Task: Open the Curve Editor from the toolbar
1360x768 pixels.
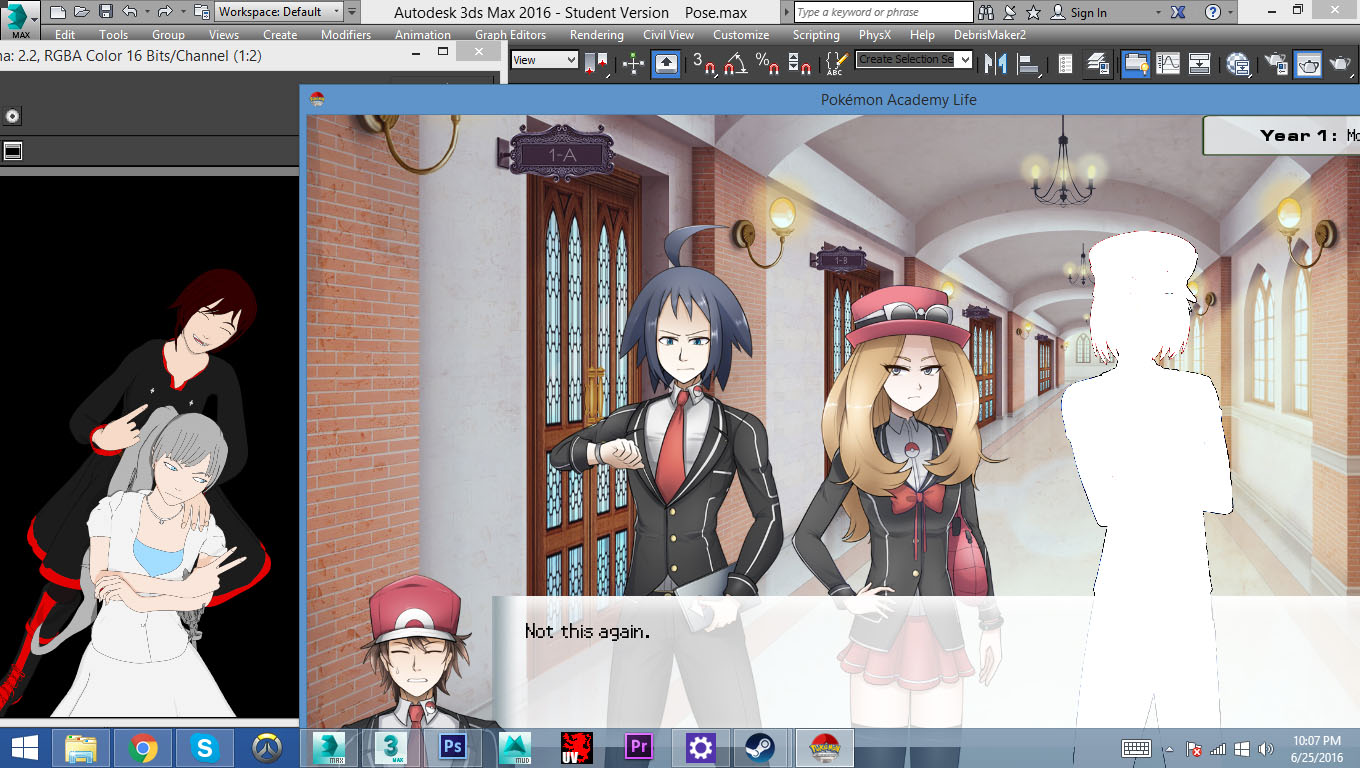Action: coord(1168,64)
